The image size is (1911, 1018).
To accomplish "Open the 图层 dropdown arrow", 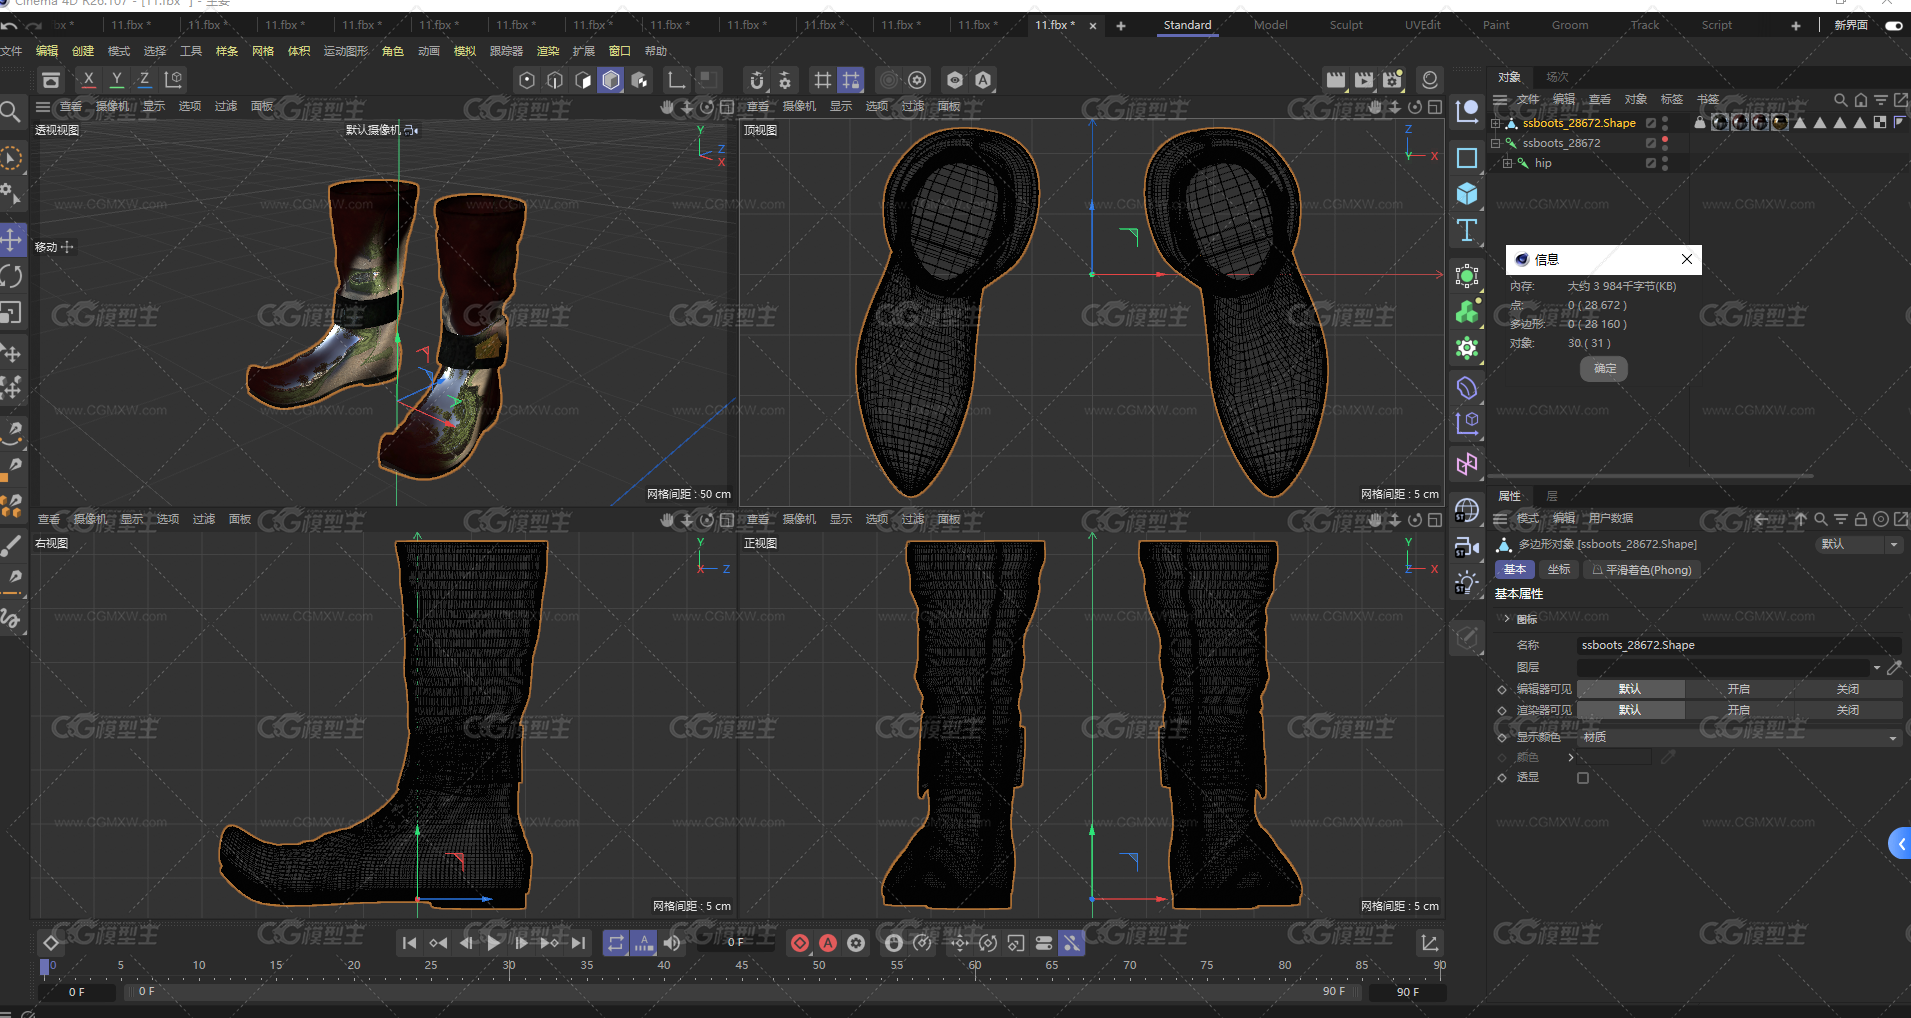I will 1877,667.
